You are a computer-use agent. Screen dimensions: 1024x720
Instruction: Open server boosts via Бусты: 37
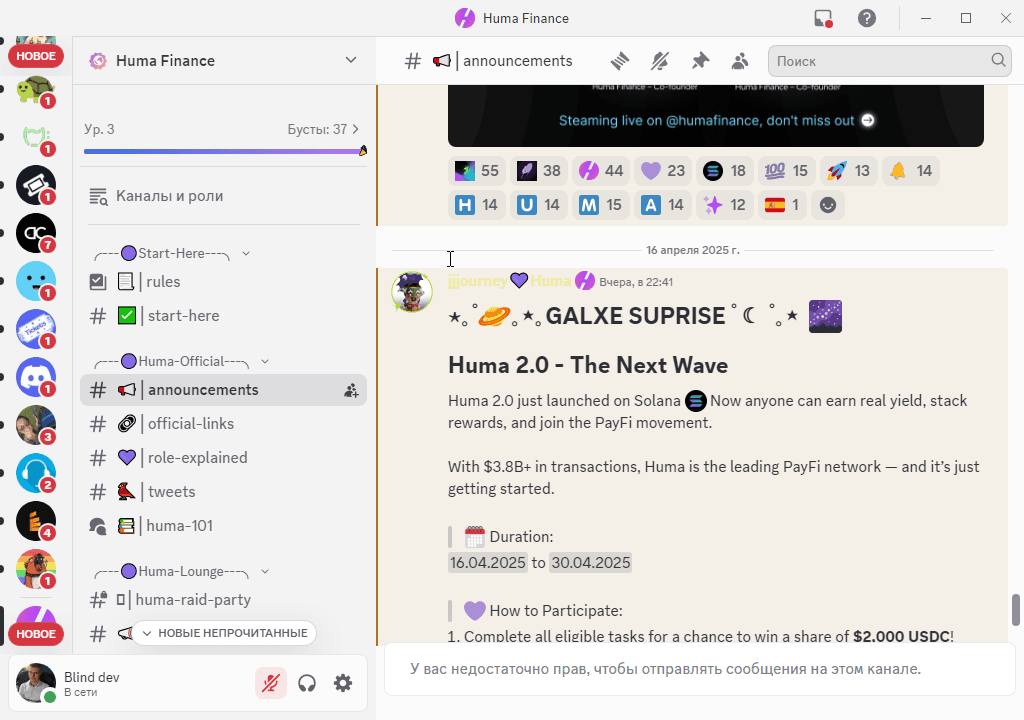pyautogui.click(x=323, y=129)
